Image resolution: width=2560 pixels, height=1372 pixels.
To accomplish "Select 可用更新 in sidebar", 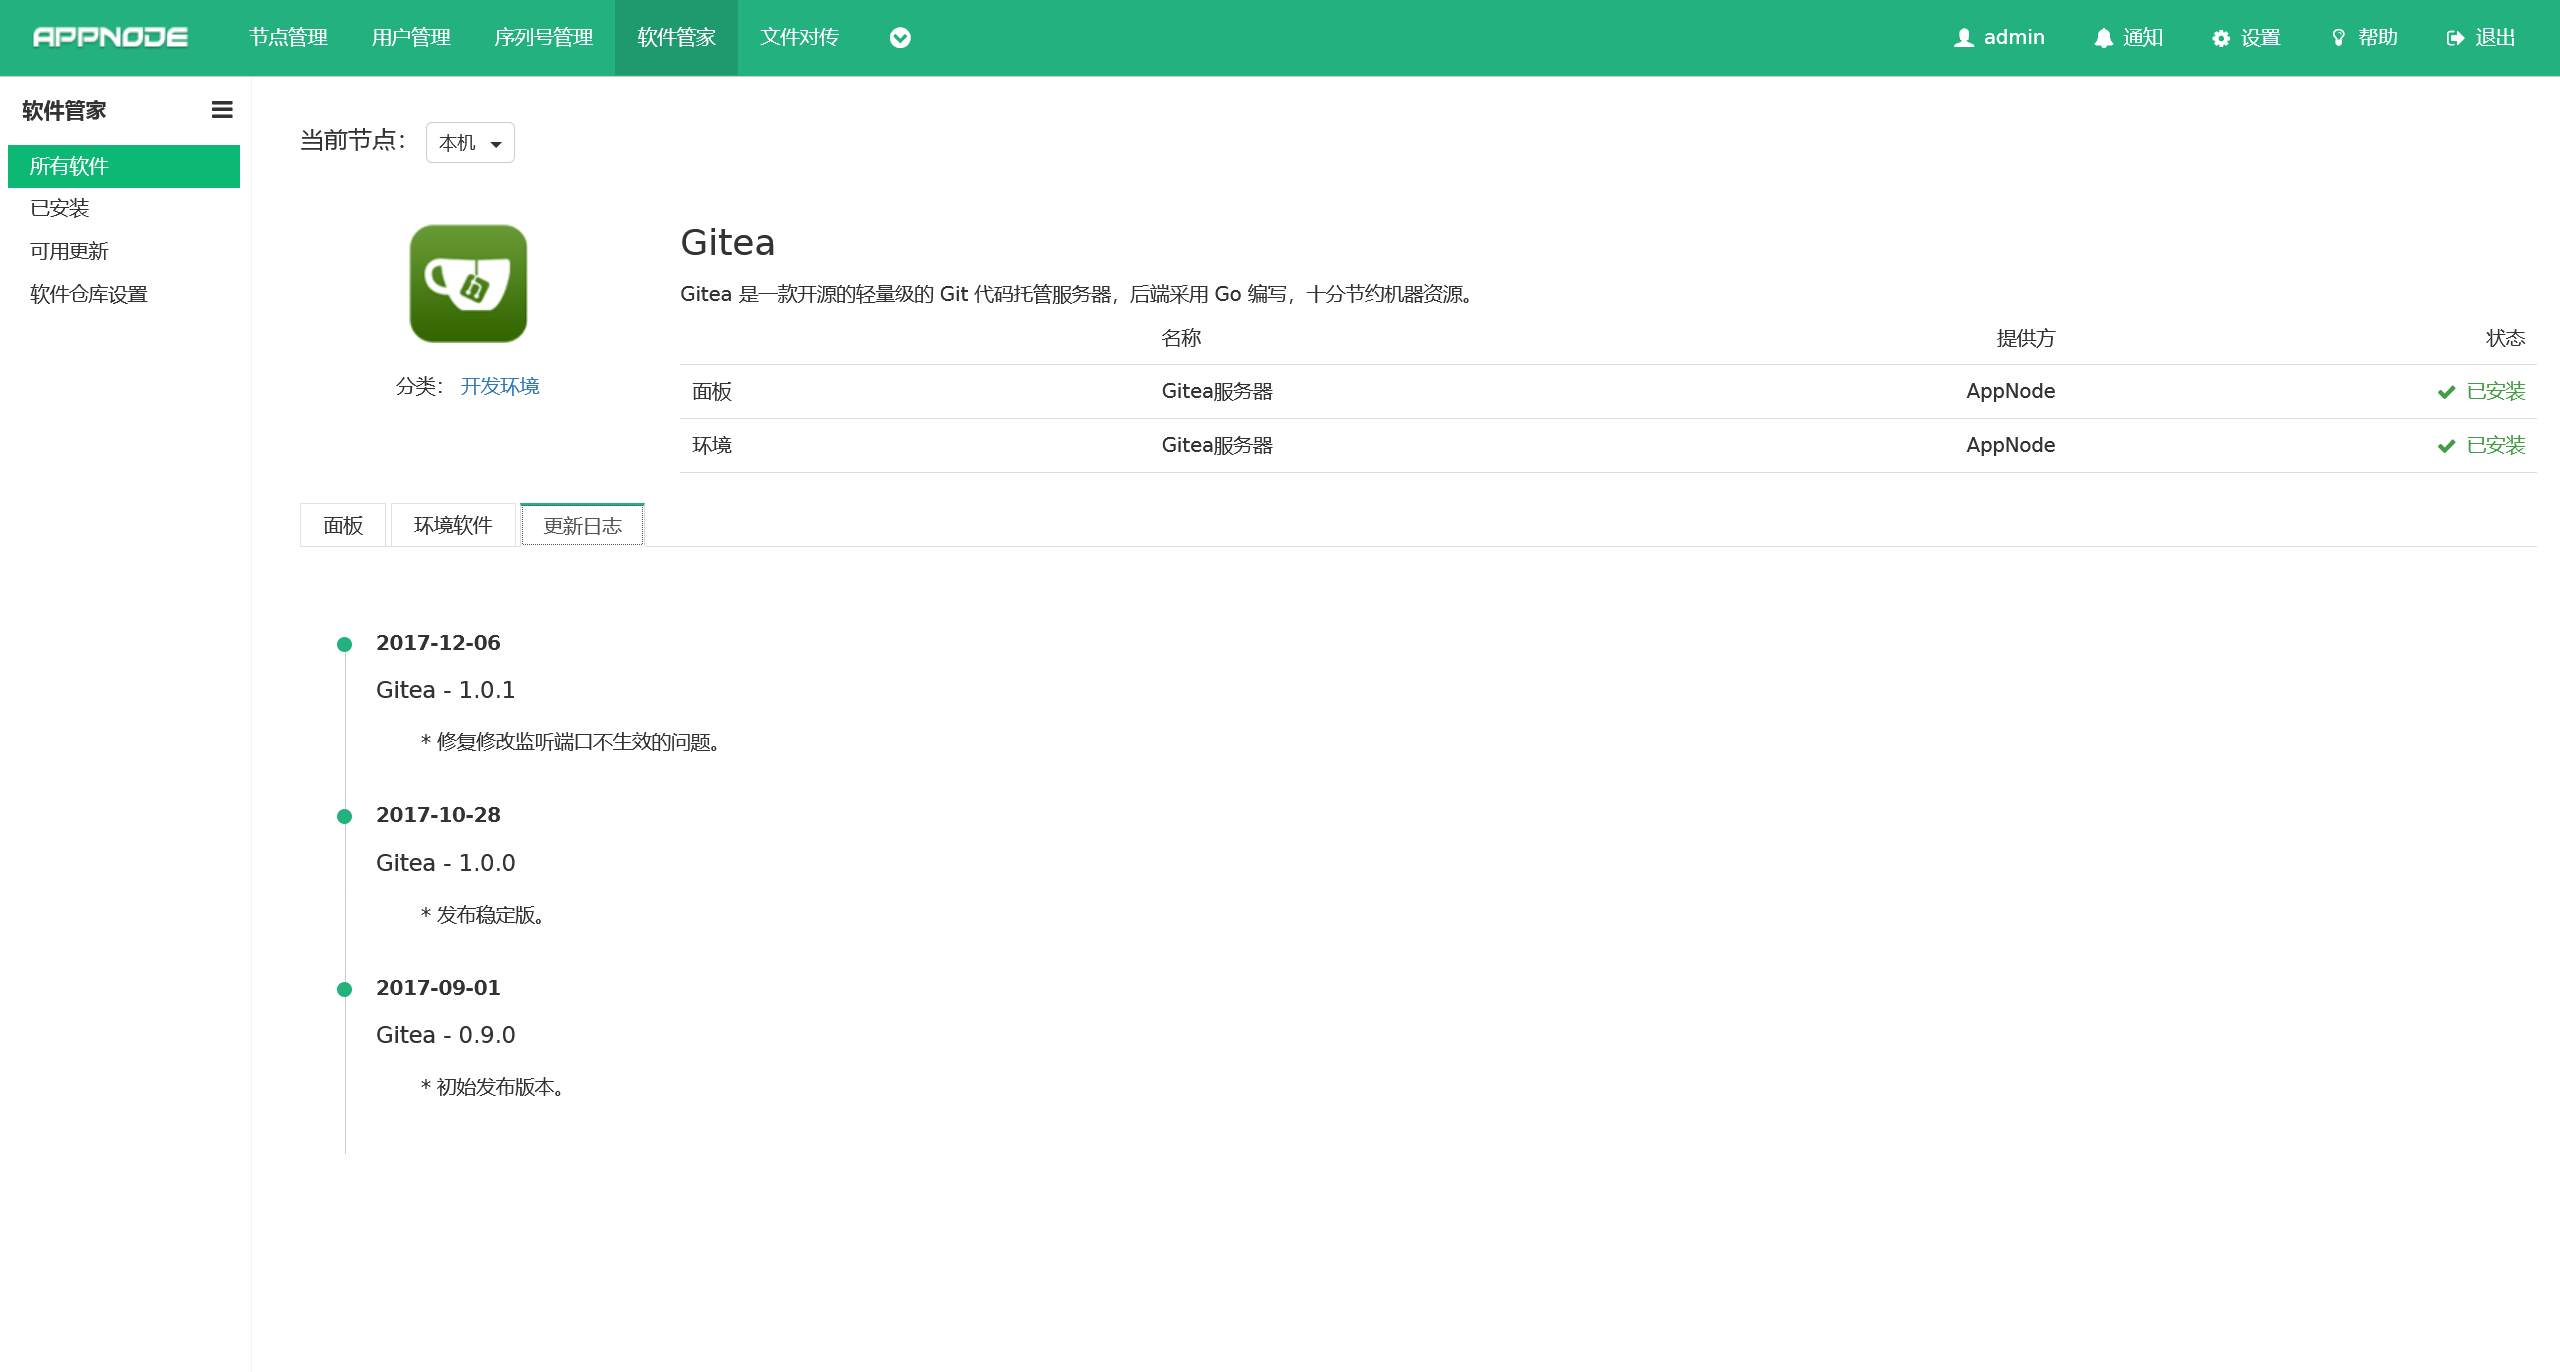I will coord(124,251).
